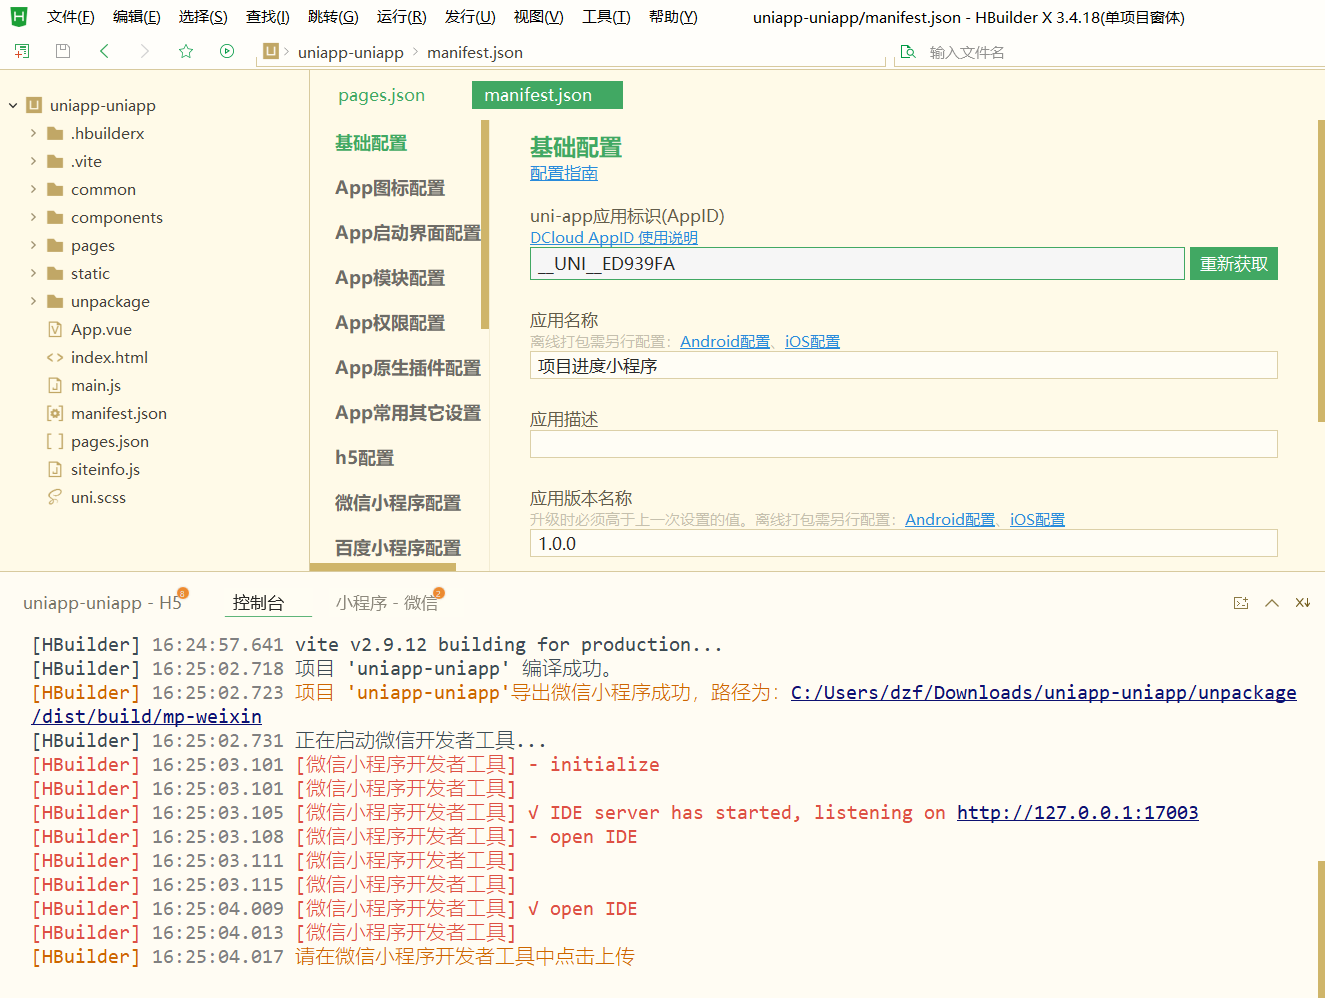Expand the common folder
Screen dimensions: 1325x998
33,189
